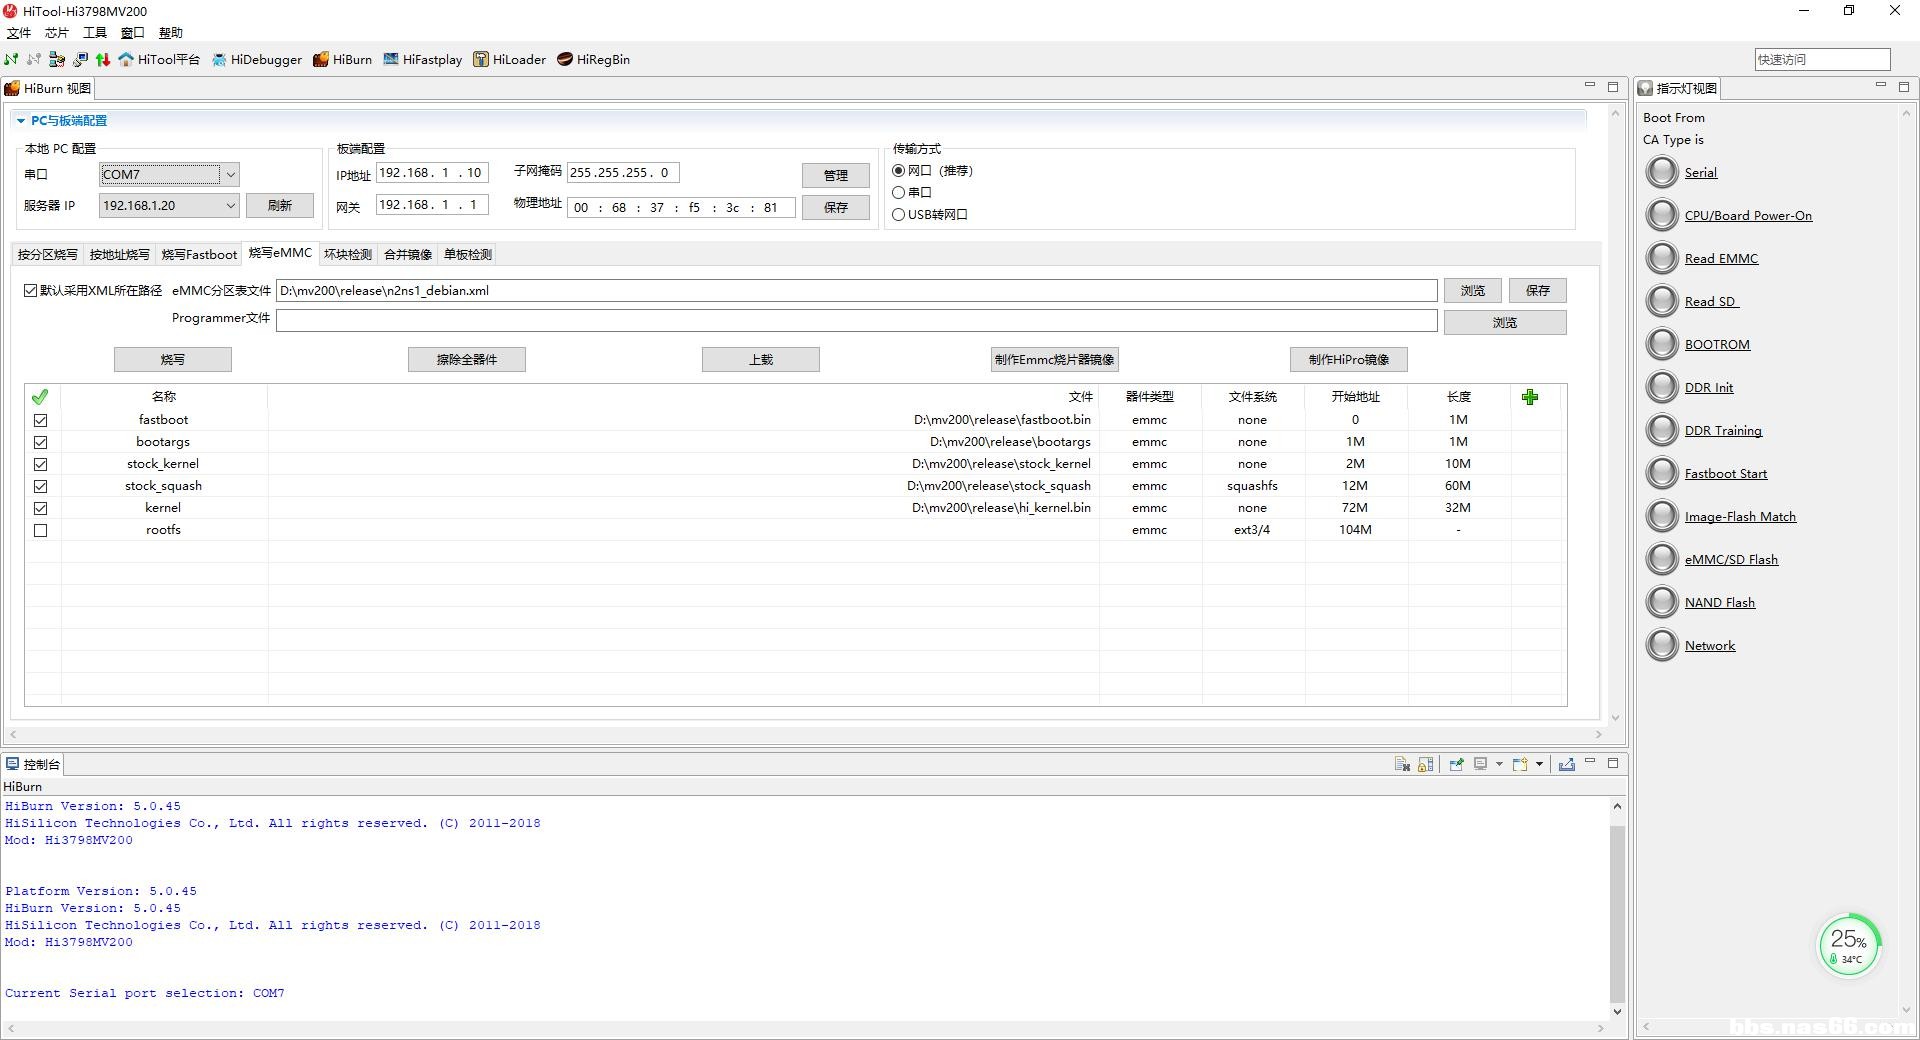Clear the console output icon
This screenshot has height=1040, width=1920.
click(x=1402, y=765)
